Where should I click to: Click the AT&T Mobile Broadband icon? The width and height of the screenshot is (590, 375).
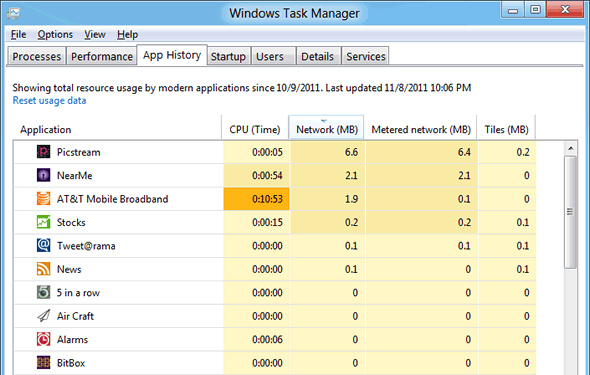click(x=43, y=199)
